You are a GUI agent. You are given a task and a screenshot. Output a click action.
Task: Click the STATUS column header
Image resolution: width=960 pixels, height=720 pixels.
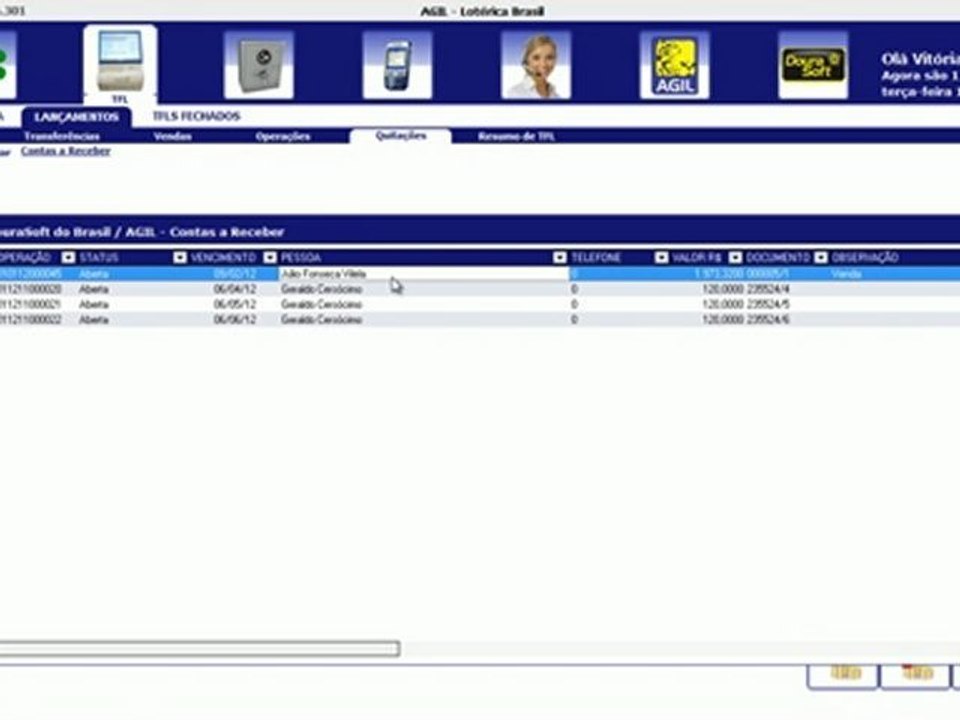click(99, 257)
